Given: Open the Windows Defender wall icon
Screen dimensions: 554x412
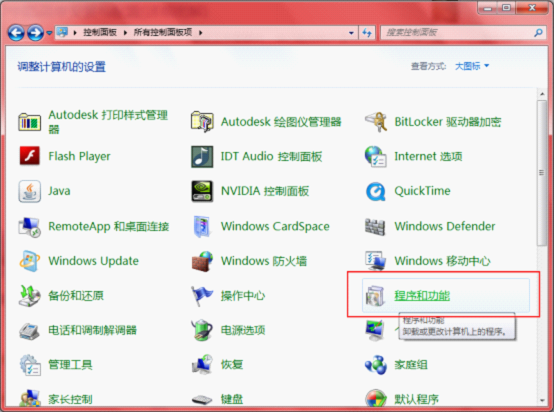Looking at the screenshot, I should point(375,226).
